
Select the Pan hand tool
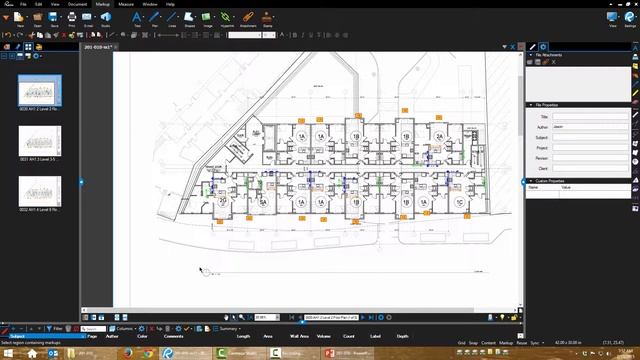pyautogui.click(x=226, y=317)
